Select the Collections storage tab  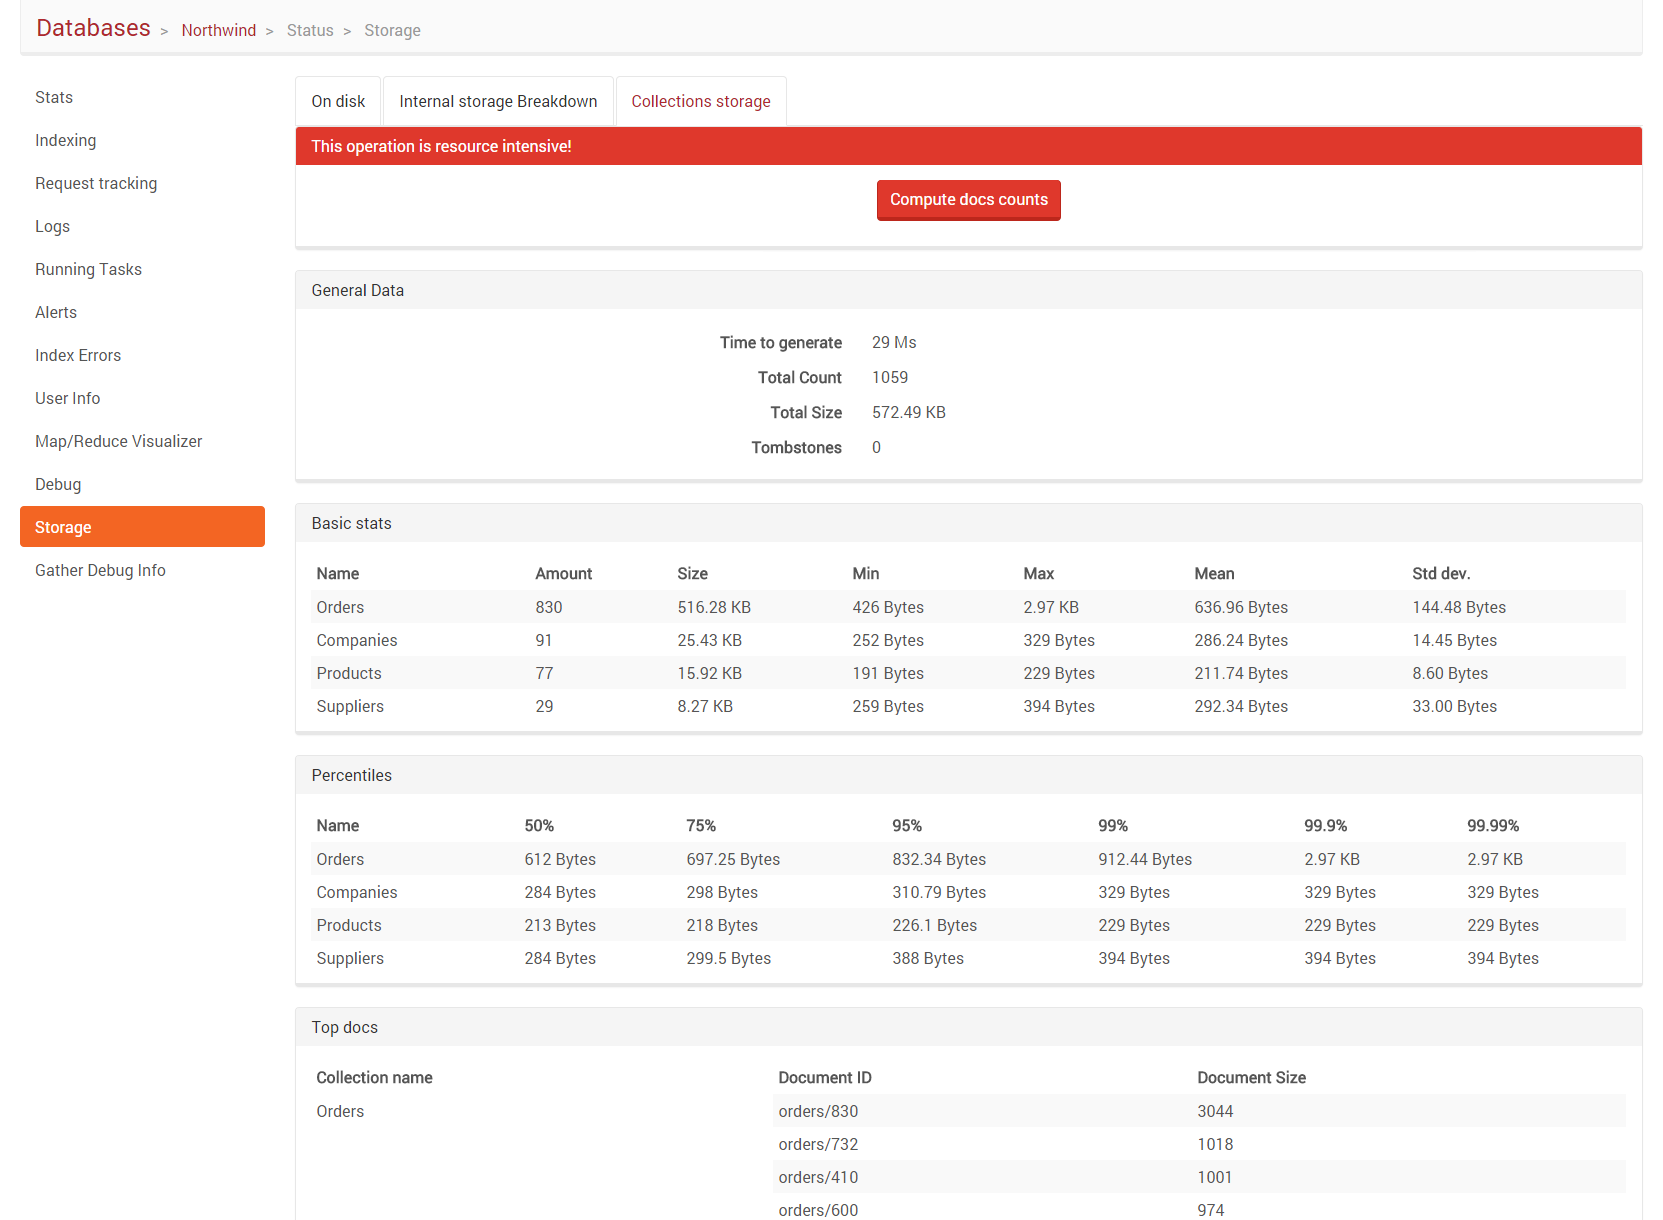(x=701, y=101)
